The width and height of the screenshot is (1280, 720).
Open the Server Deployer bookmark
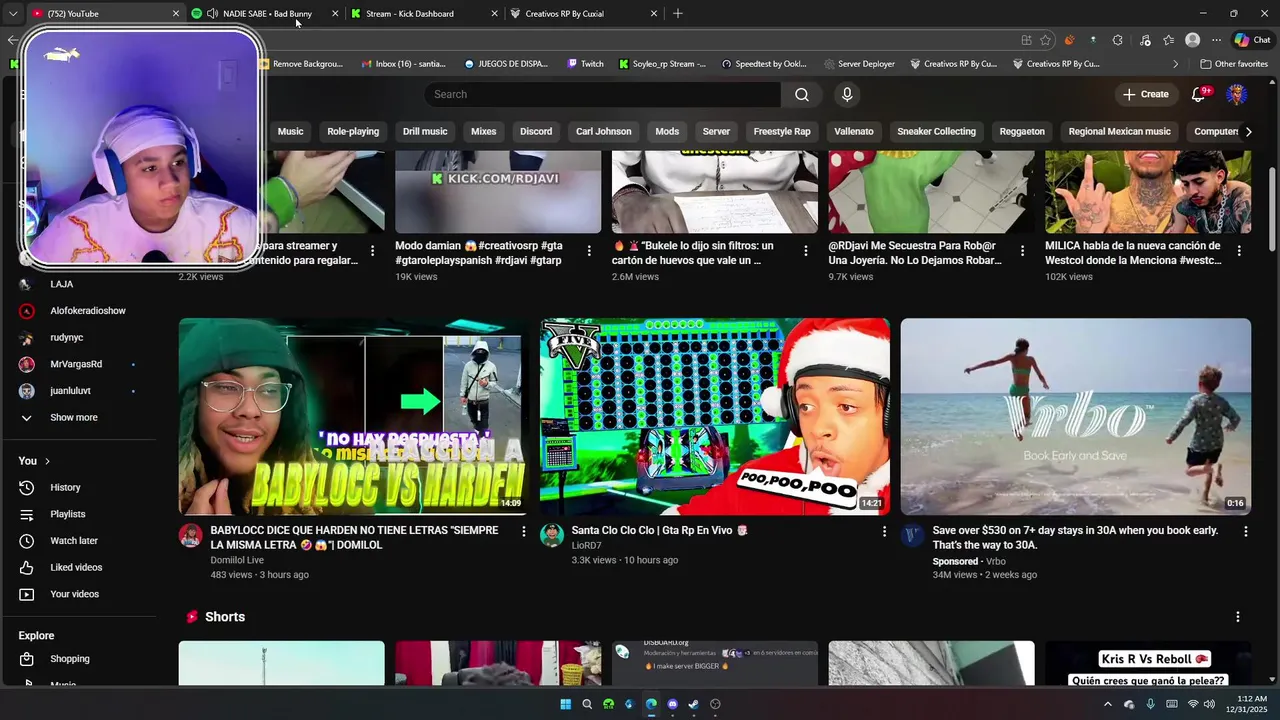(x=860, y=64)
